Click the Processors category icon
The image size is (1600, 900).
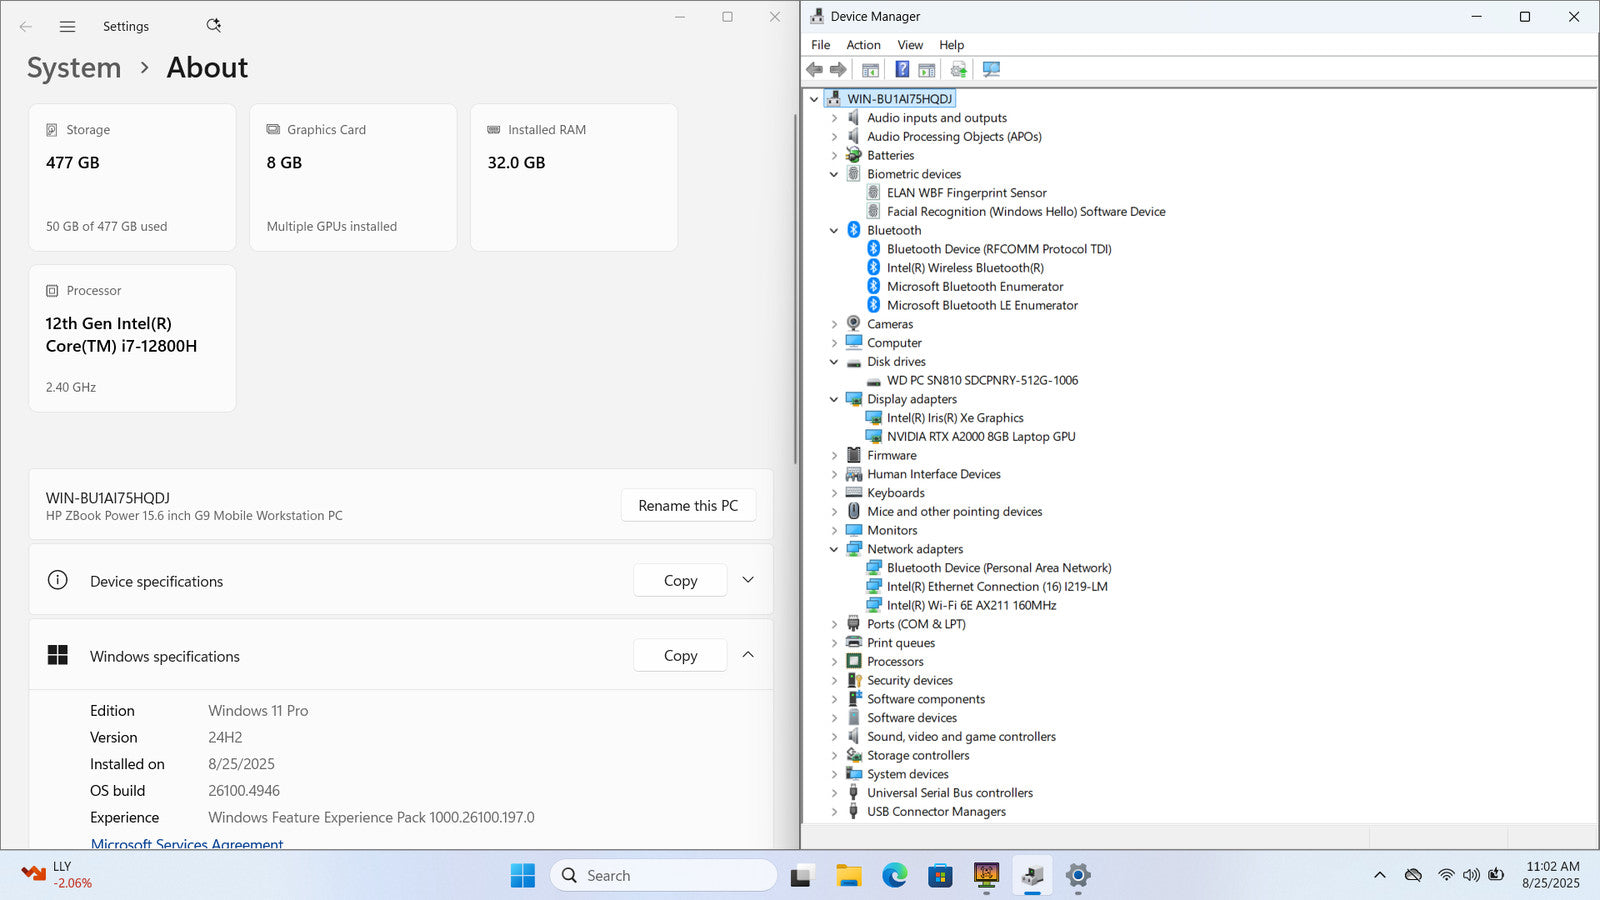[854, 661]
